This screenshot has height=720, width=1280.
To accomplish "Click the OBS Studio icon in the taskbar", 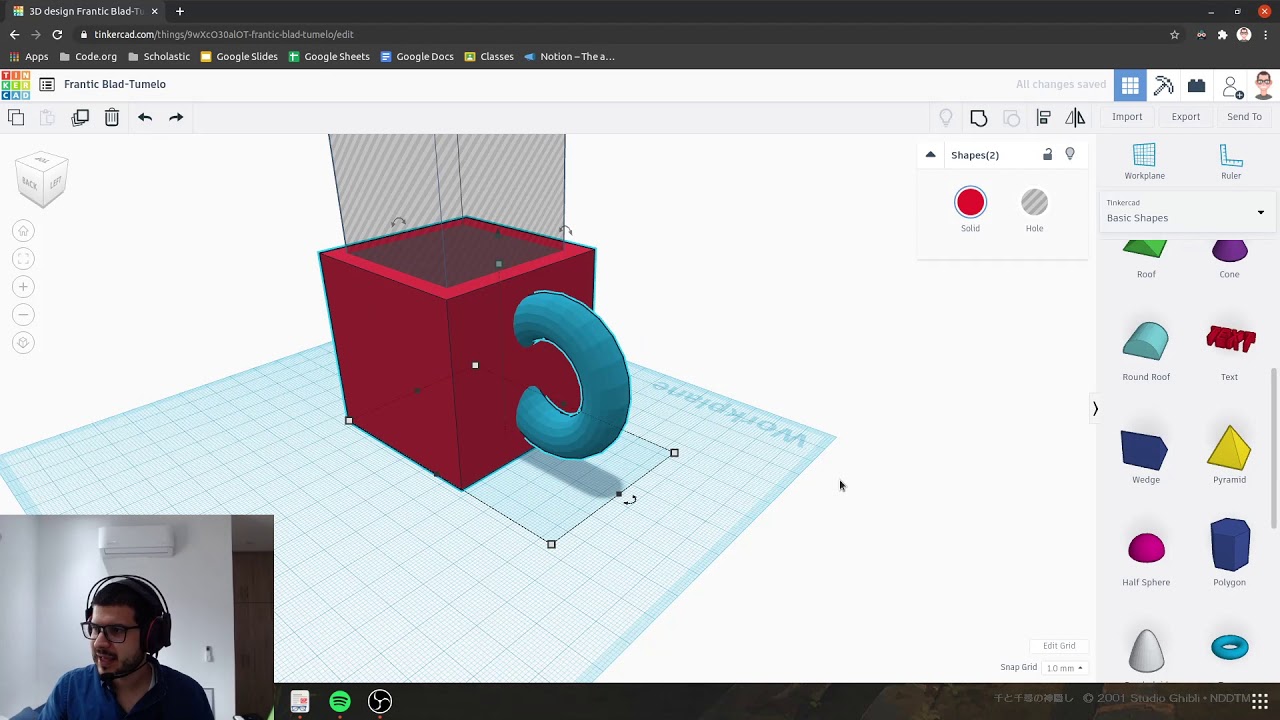I will coord(380,701).
